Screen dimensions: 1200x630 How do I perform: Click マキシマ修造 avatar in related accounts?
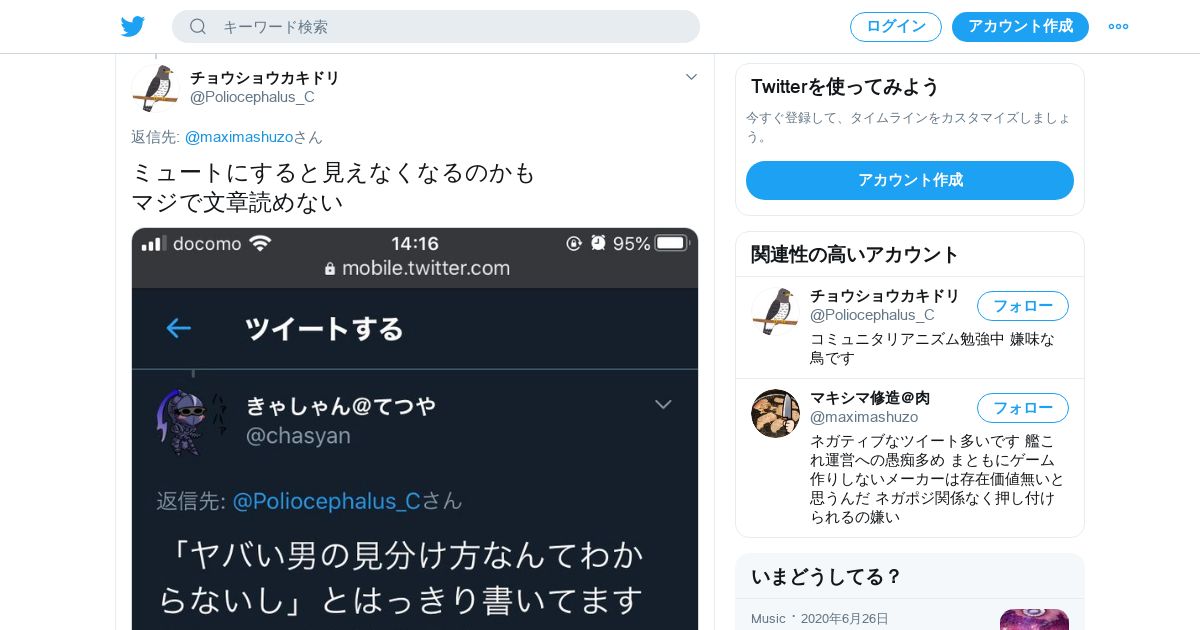click(x=775, y=413)
